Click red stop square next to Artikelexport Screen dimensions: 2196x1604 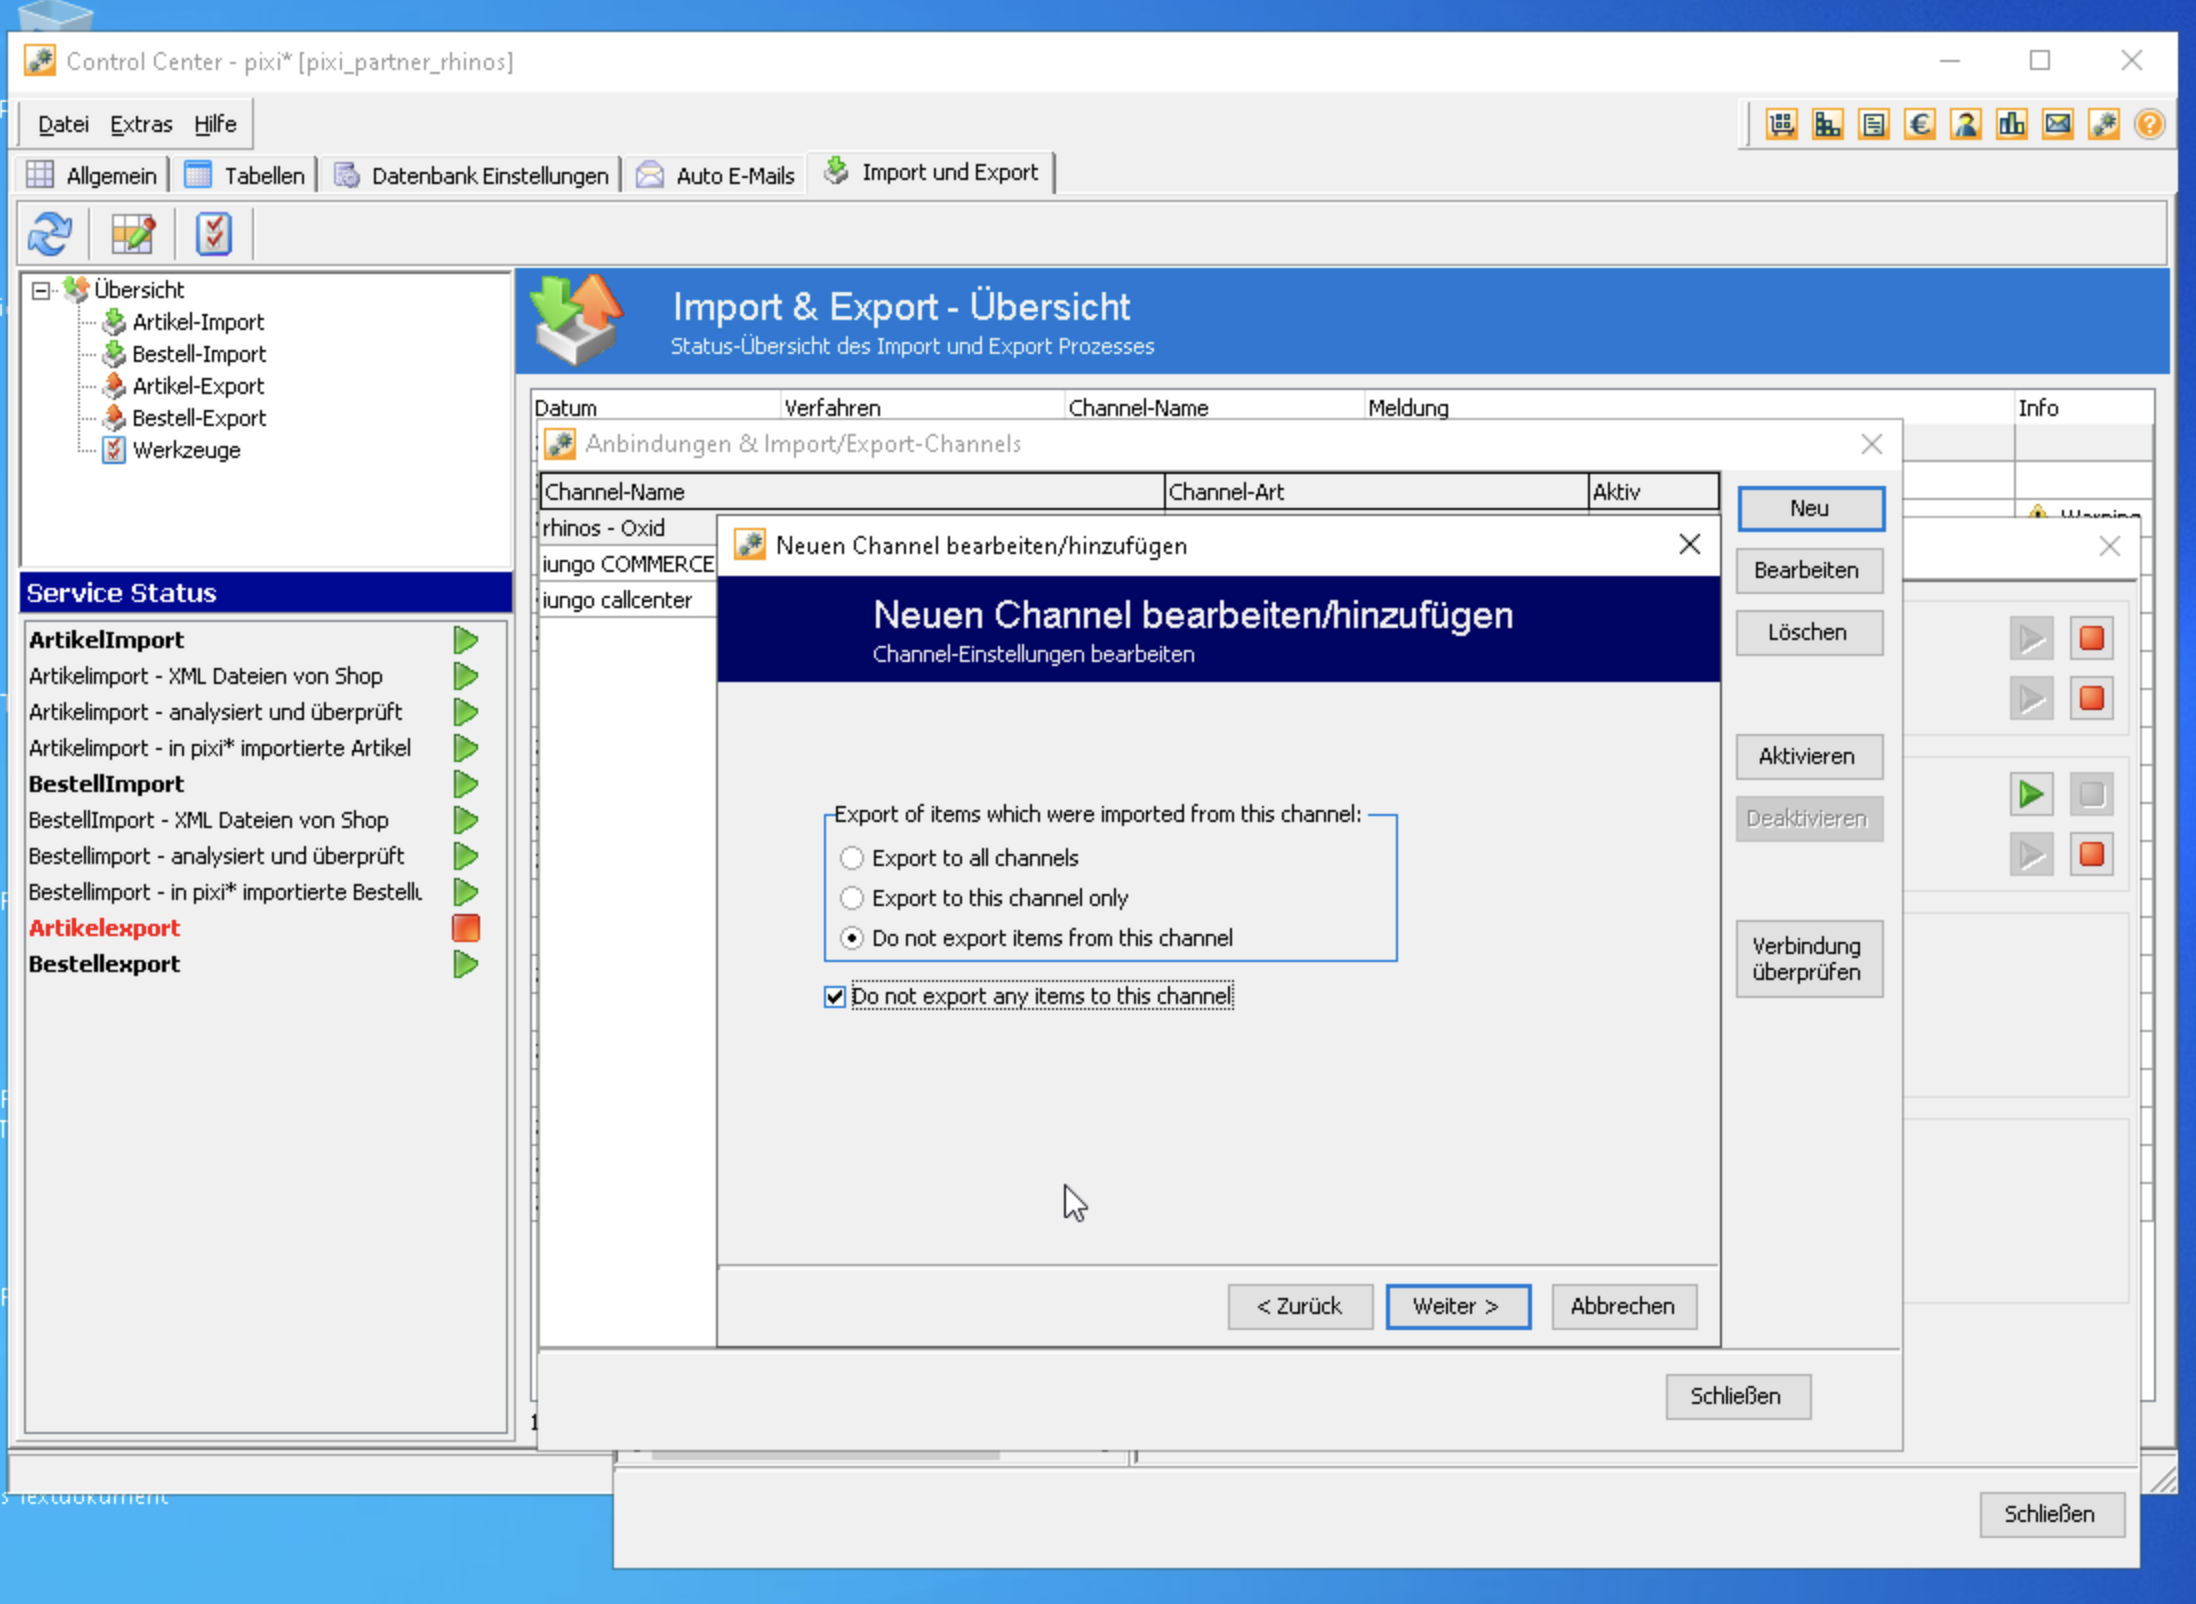[x=465, y=928]
